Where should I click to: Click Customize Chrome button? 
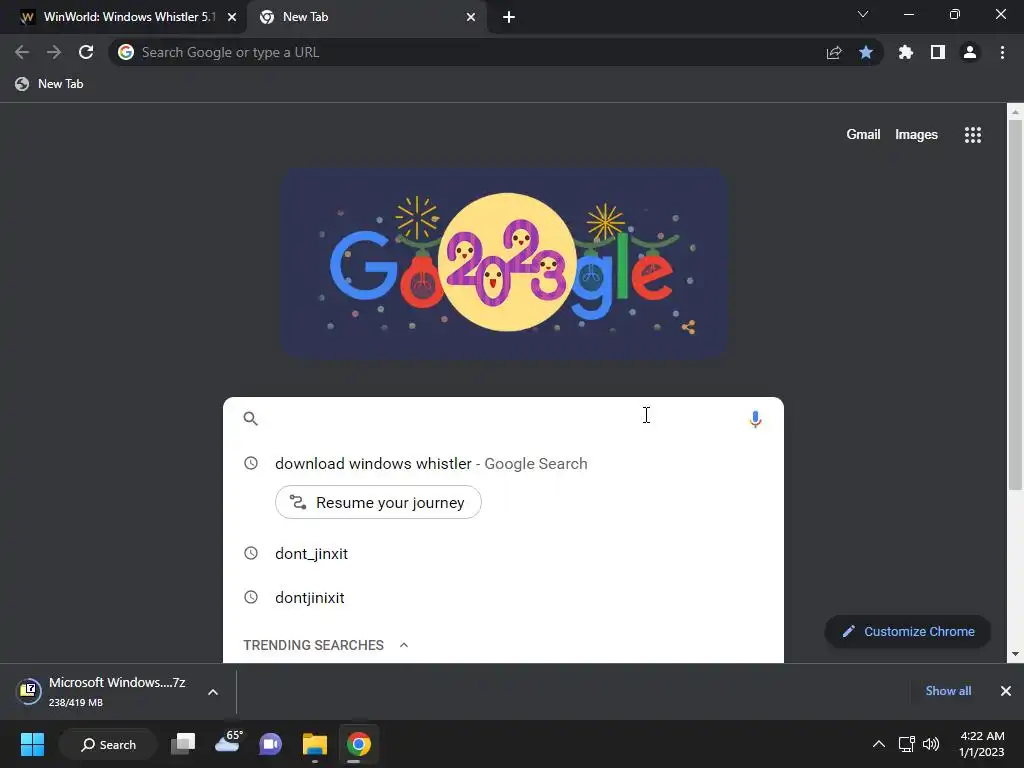pos(908,632)
